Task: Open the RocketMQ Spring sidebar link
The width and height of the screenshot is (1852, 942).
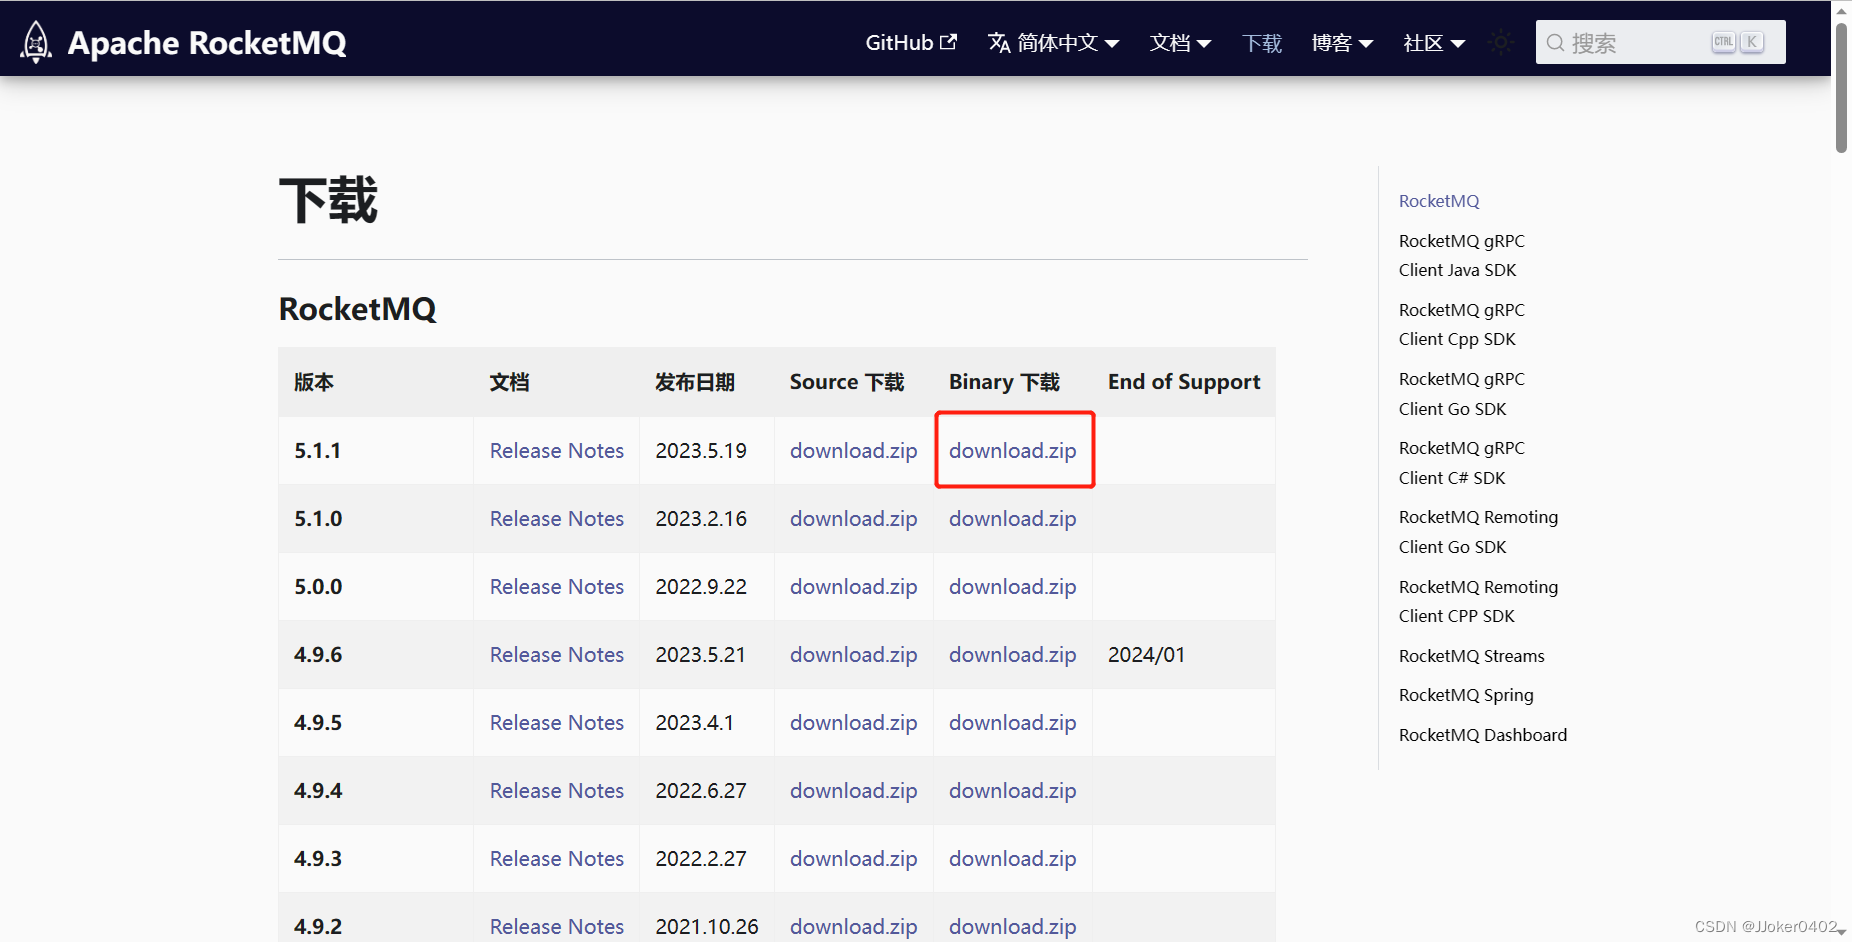Action: pos(1466,694)
